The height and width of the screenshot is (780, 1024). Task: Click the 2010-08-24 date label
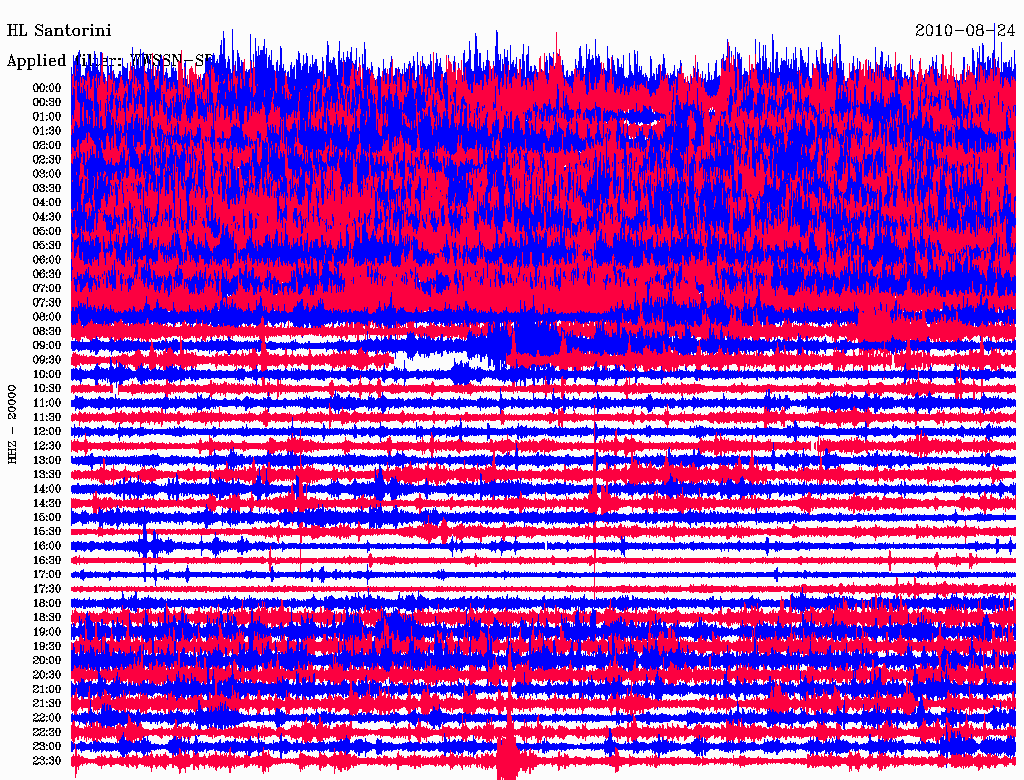pos(965,30)
